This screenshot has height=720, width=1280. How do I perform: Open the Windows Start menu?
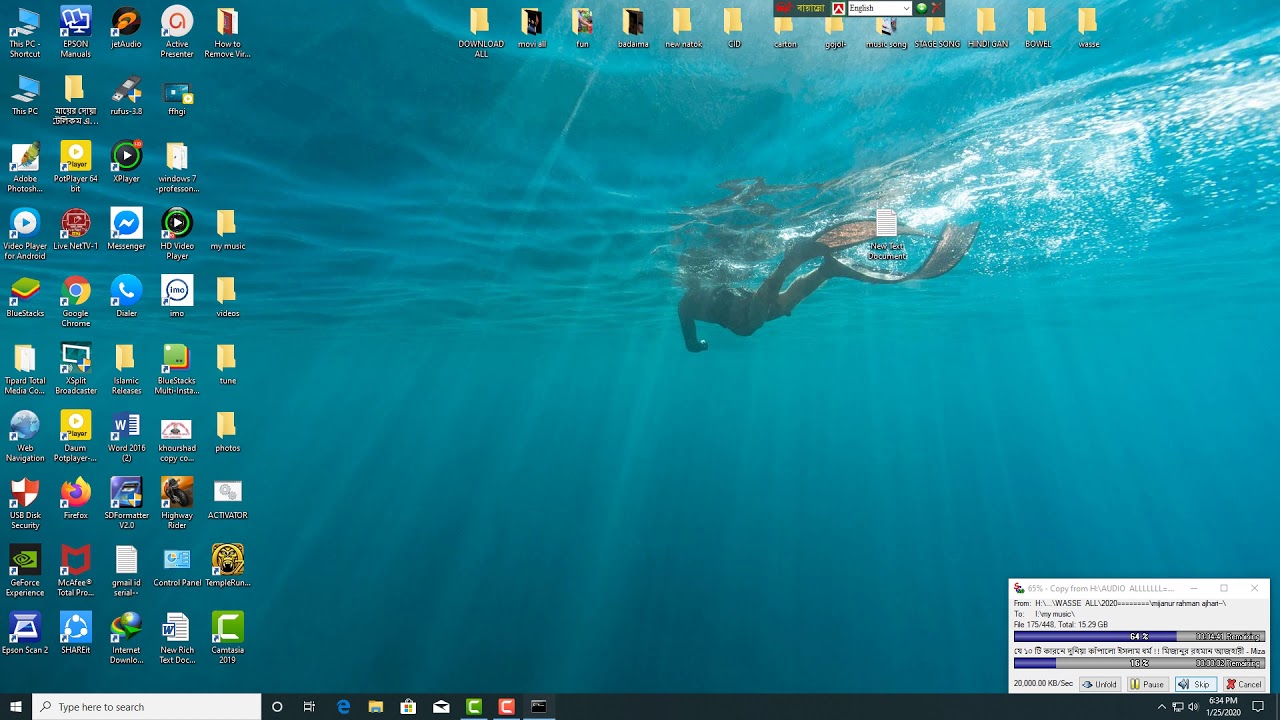pos(16,707)
